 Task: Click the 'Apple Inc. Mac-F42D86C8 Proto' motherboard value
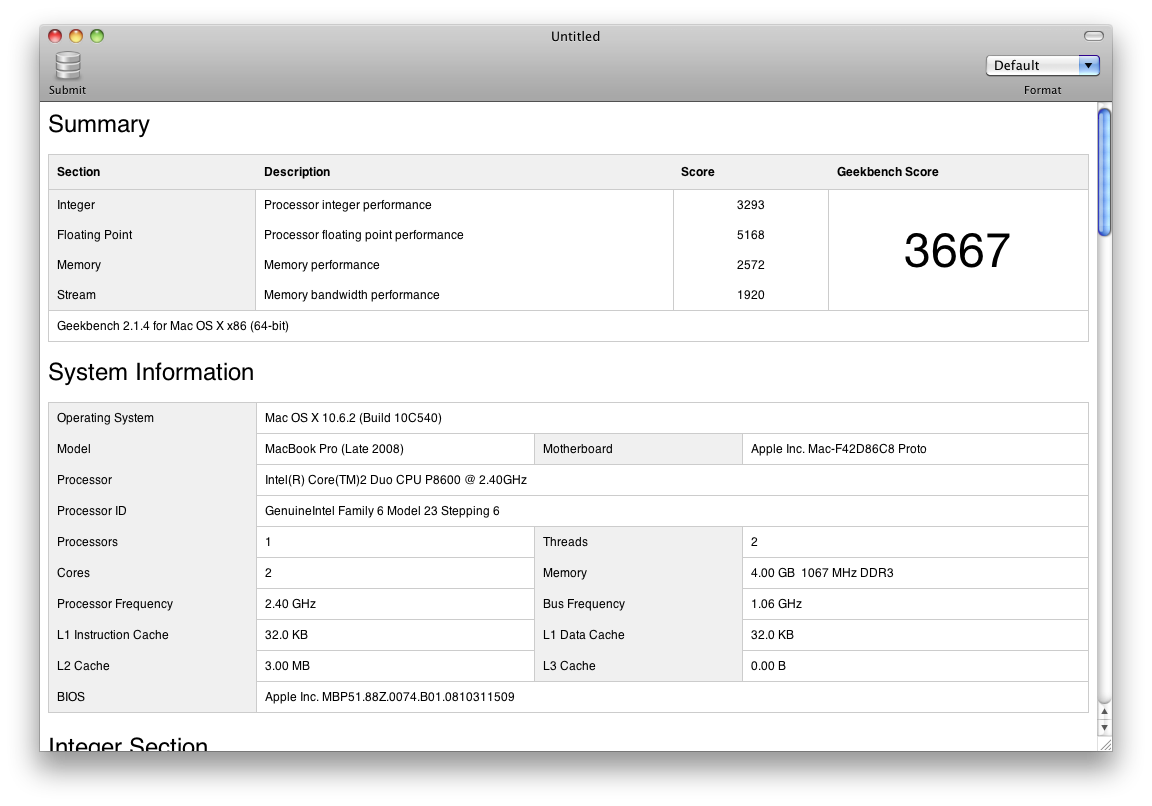coord(838,449)
